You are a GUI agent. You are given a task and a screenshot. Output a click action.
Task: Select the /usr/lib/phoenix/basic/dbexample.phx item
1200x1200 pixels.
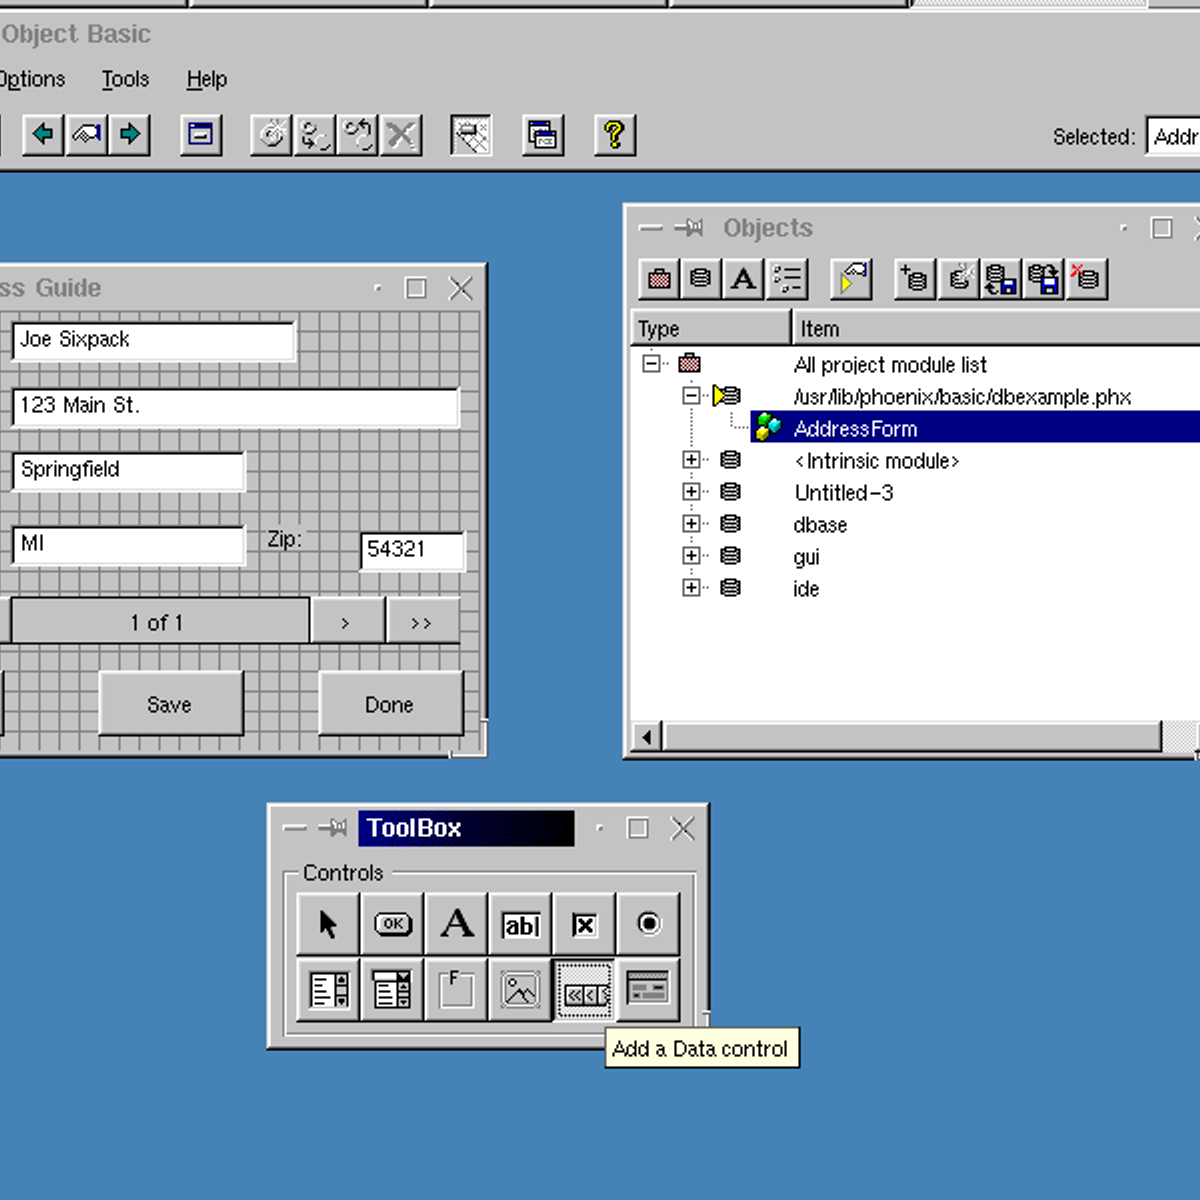pos(962,397)
